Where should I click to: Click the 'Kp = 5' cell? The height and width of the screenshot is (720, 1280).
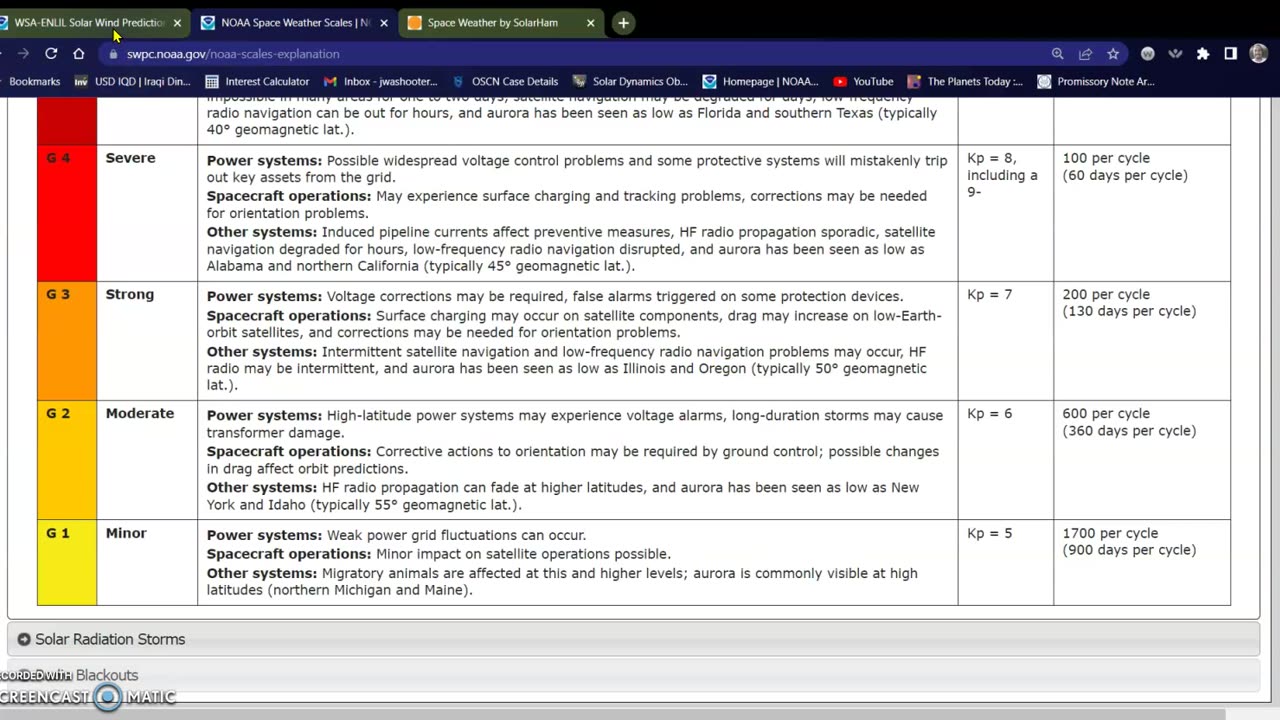click(x=1005, y=562)
